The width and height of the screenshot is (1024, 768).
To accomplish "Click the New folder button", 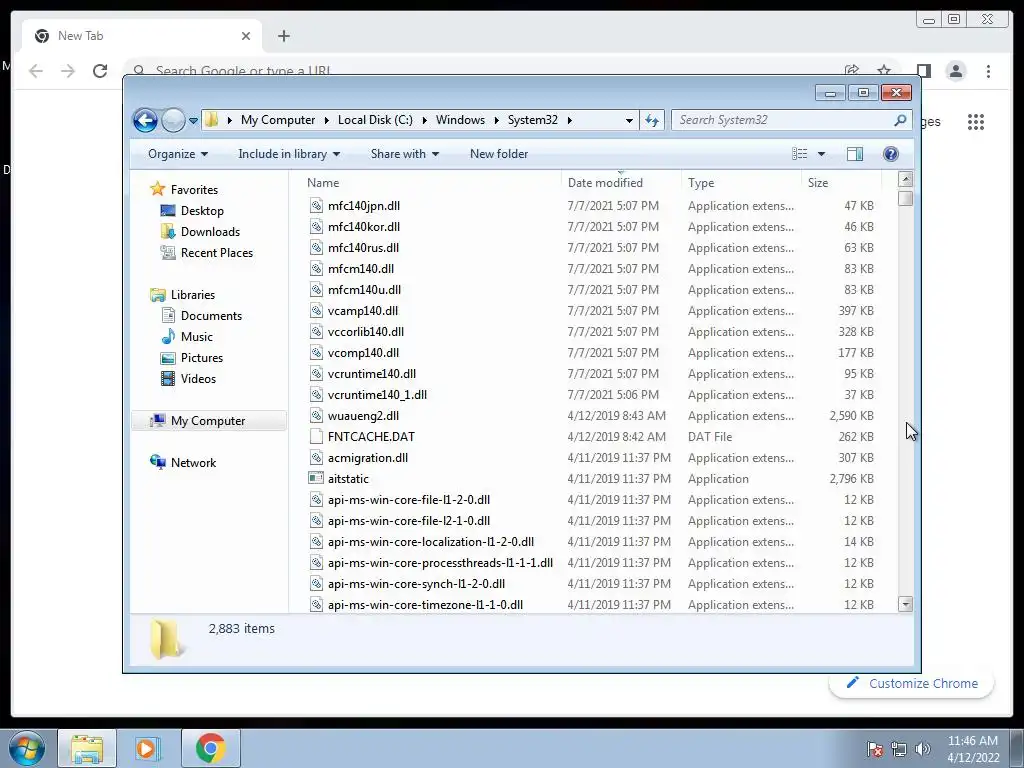I will [x=499, y=154].
